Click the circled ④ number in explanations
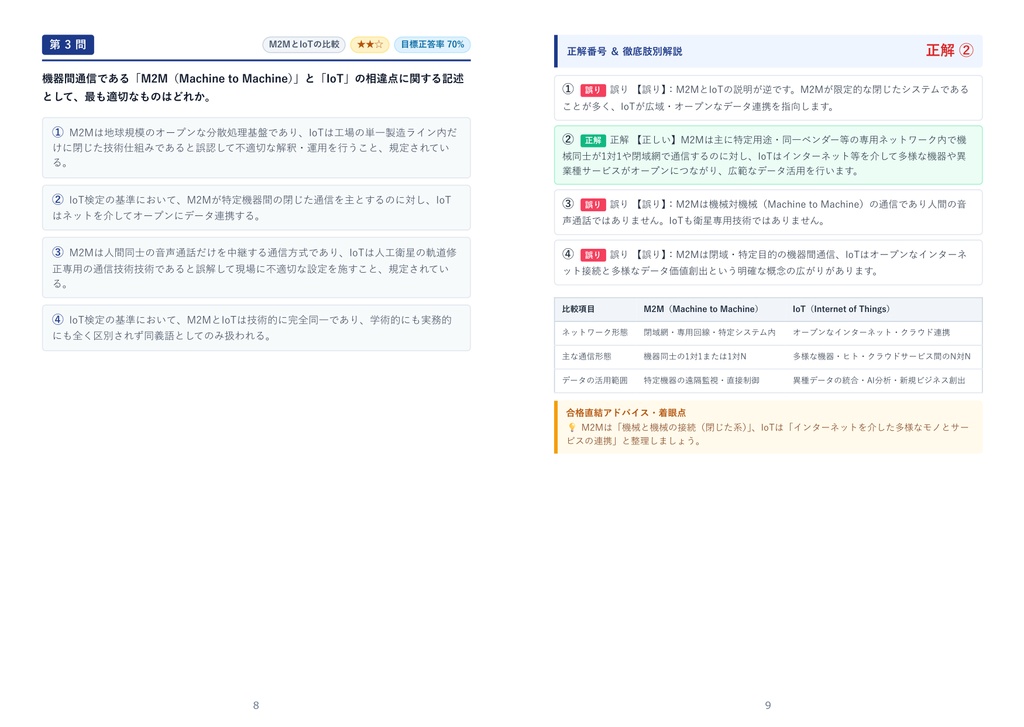This screenshot has width=1024, height=727. (568, 253)
